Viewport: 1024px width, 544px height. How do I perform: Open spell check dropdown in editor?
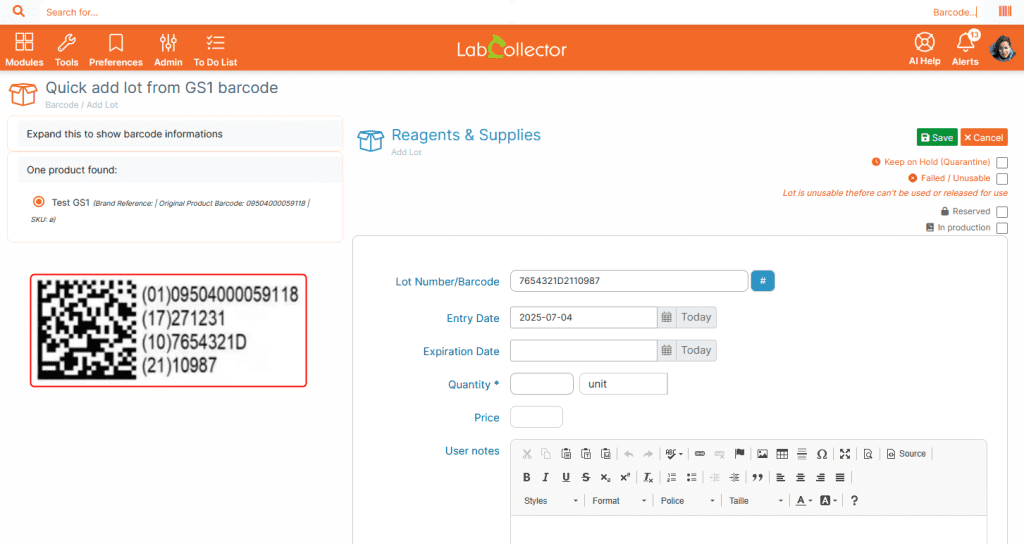674,454
